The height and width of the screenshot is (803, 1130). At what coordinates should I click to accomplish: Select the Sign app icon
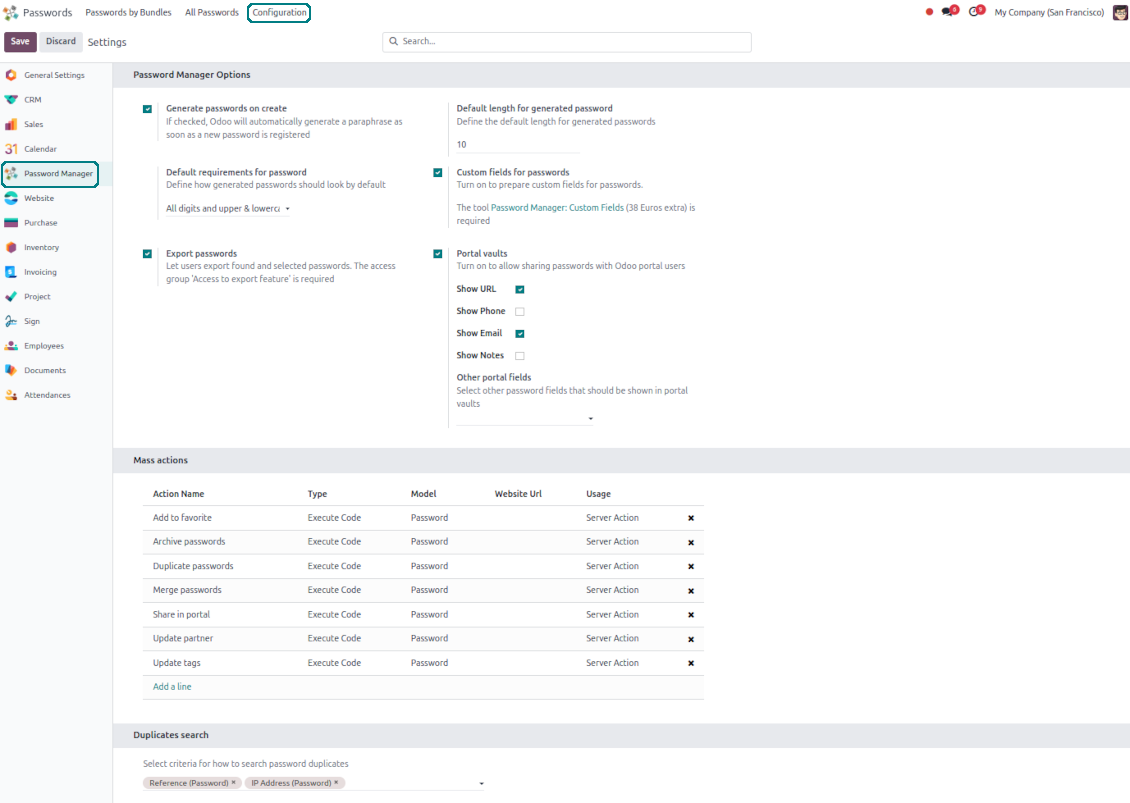(11, 321)
